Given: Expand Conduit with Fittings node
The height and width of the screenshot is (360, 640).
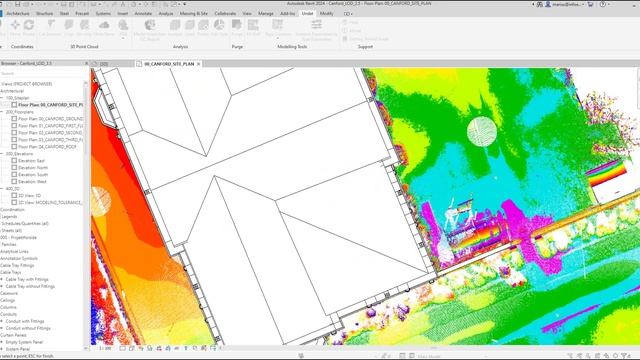Looking at the screenshot, I should click(2, 321).
